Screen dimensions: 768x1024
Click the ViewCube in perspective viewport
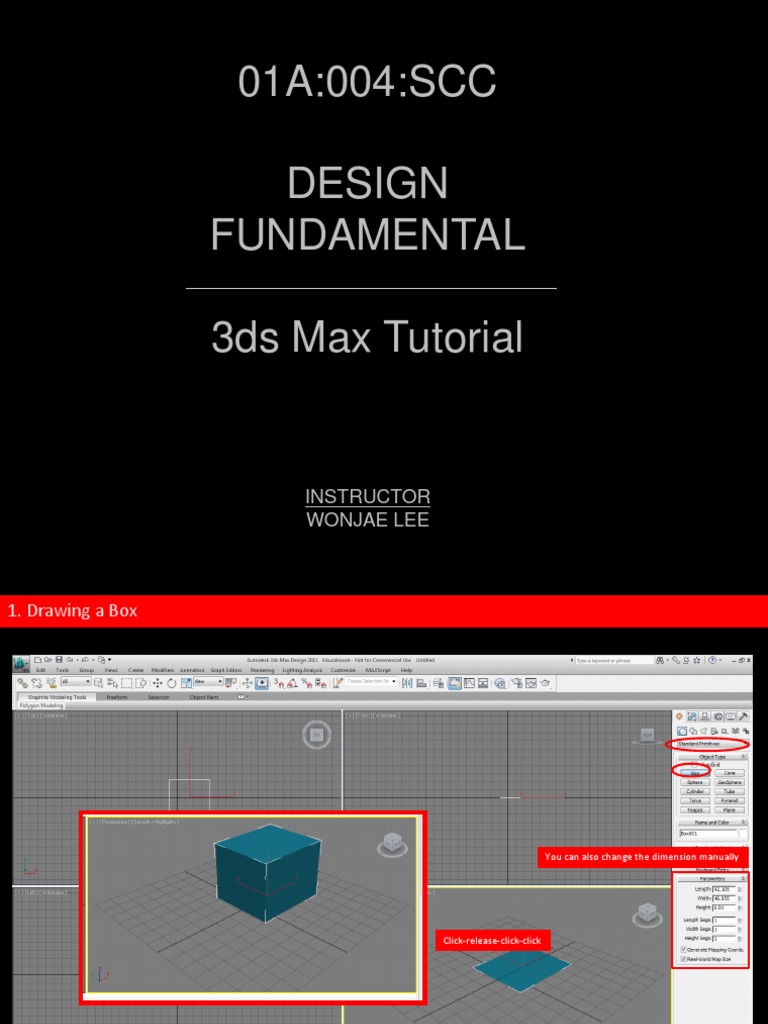(x=393, y=845)
